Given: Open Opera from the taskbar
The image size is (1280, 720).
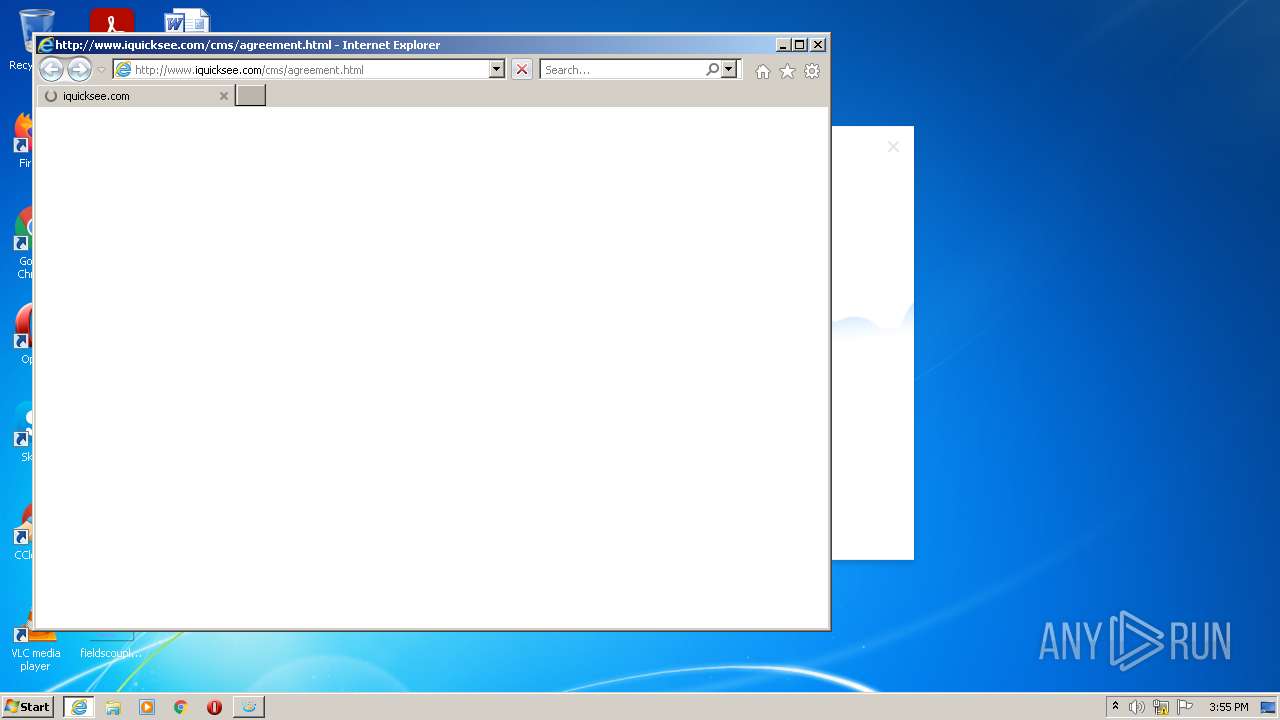Looking at the screenshot, I should pyautogui.click(x=214, y=707).
